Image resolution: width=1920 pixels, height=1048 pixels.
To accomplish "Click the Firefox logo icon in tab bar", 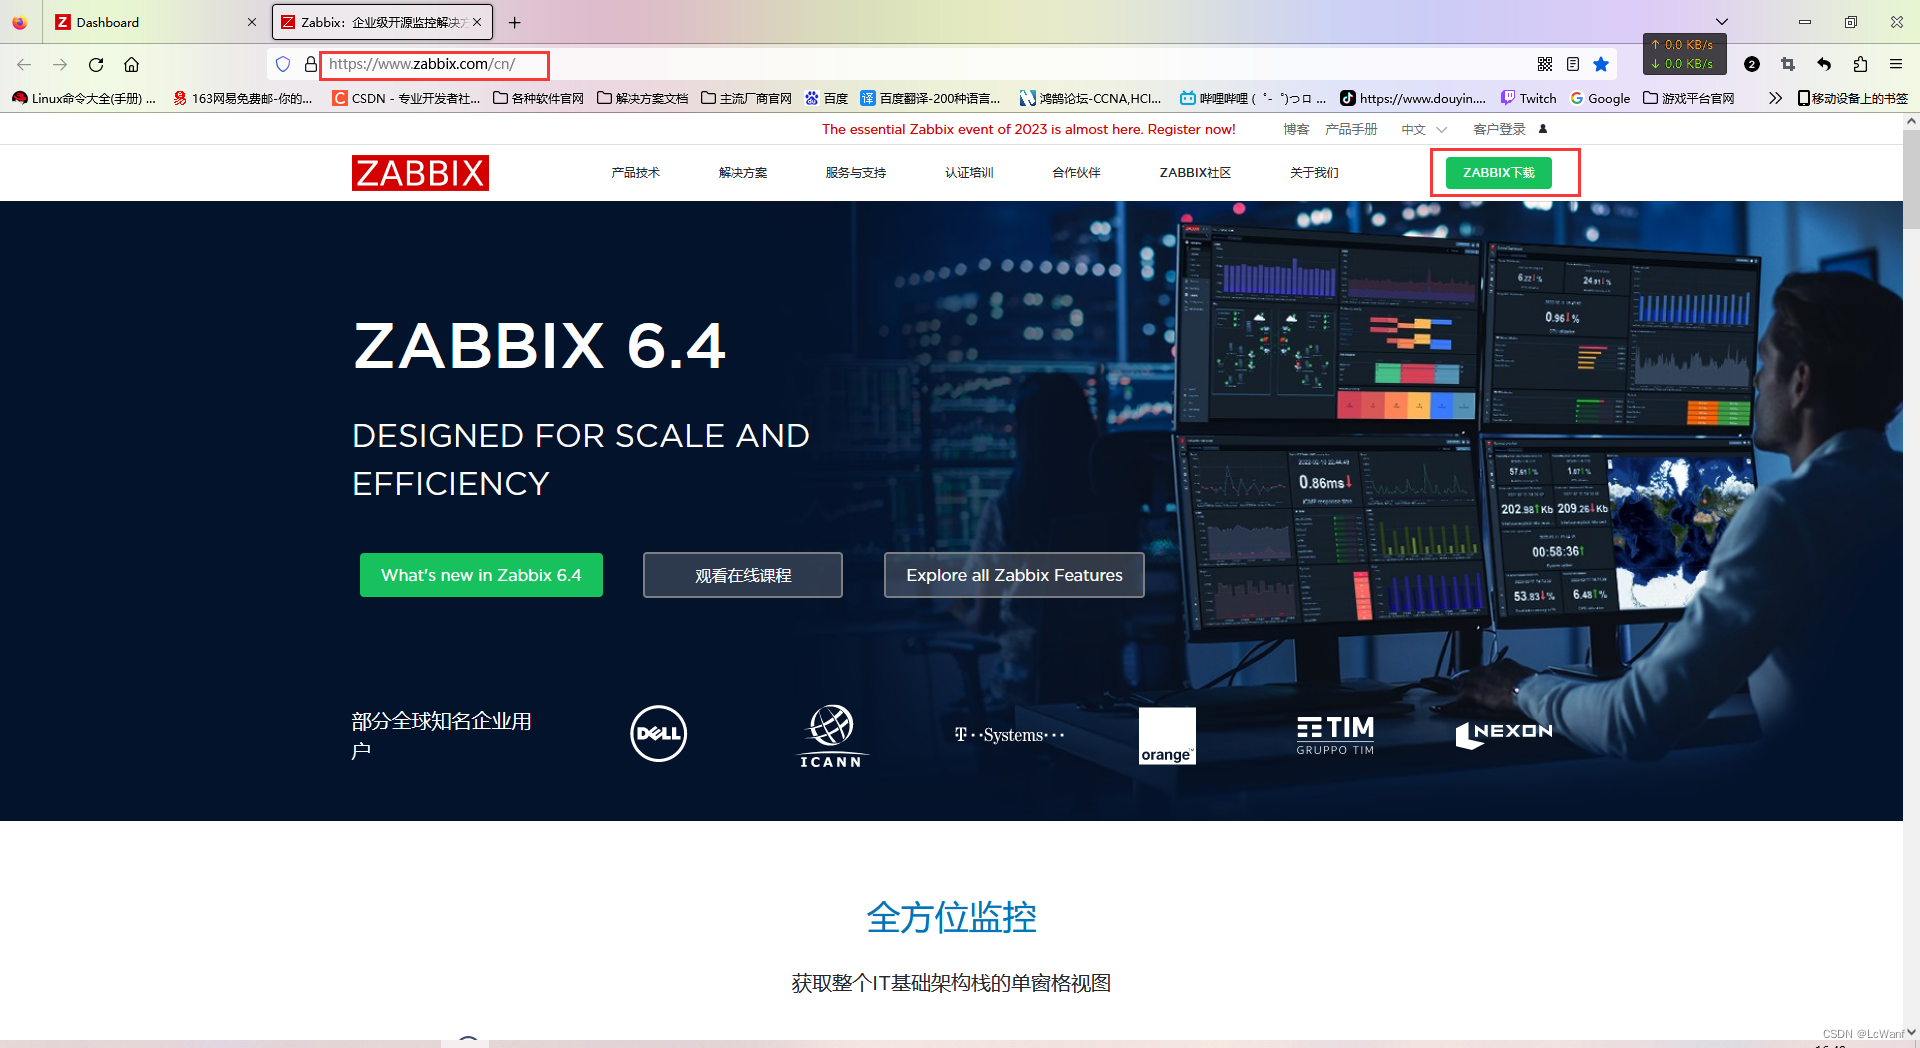I will point(19,22).
